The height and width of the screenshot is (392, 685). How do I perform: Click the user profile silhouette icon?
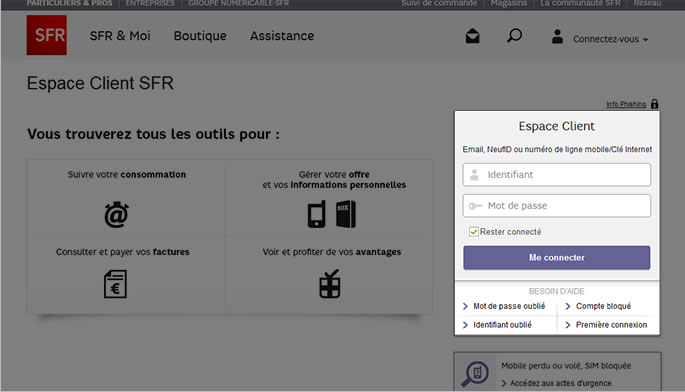(x=557, y=36)
